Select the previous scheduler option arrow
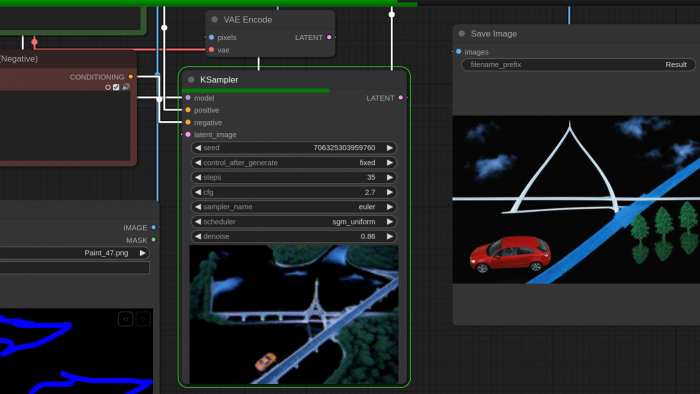This screenshot has width=700, height=394. point(198,221)
